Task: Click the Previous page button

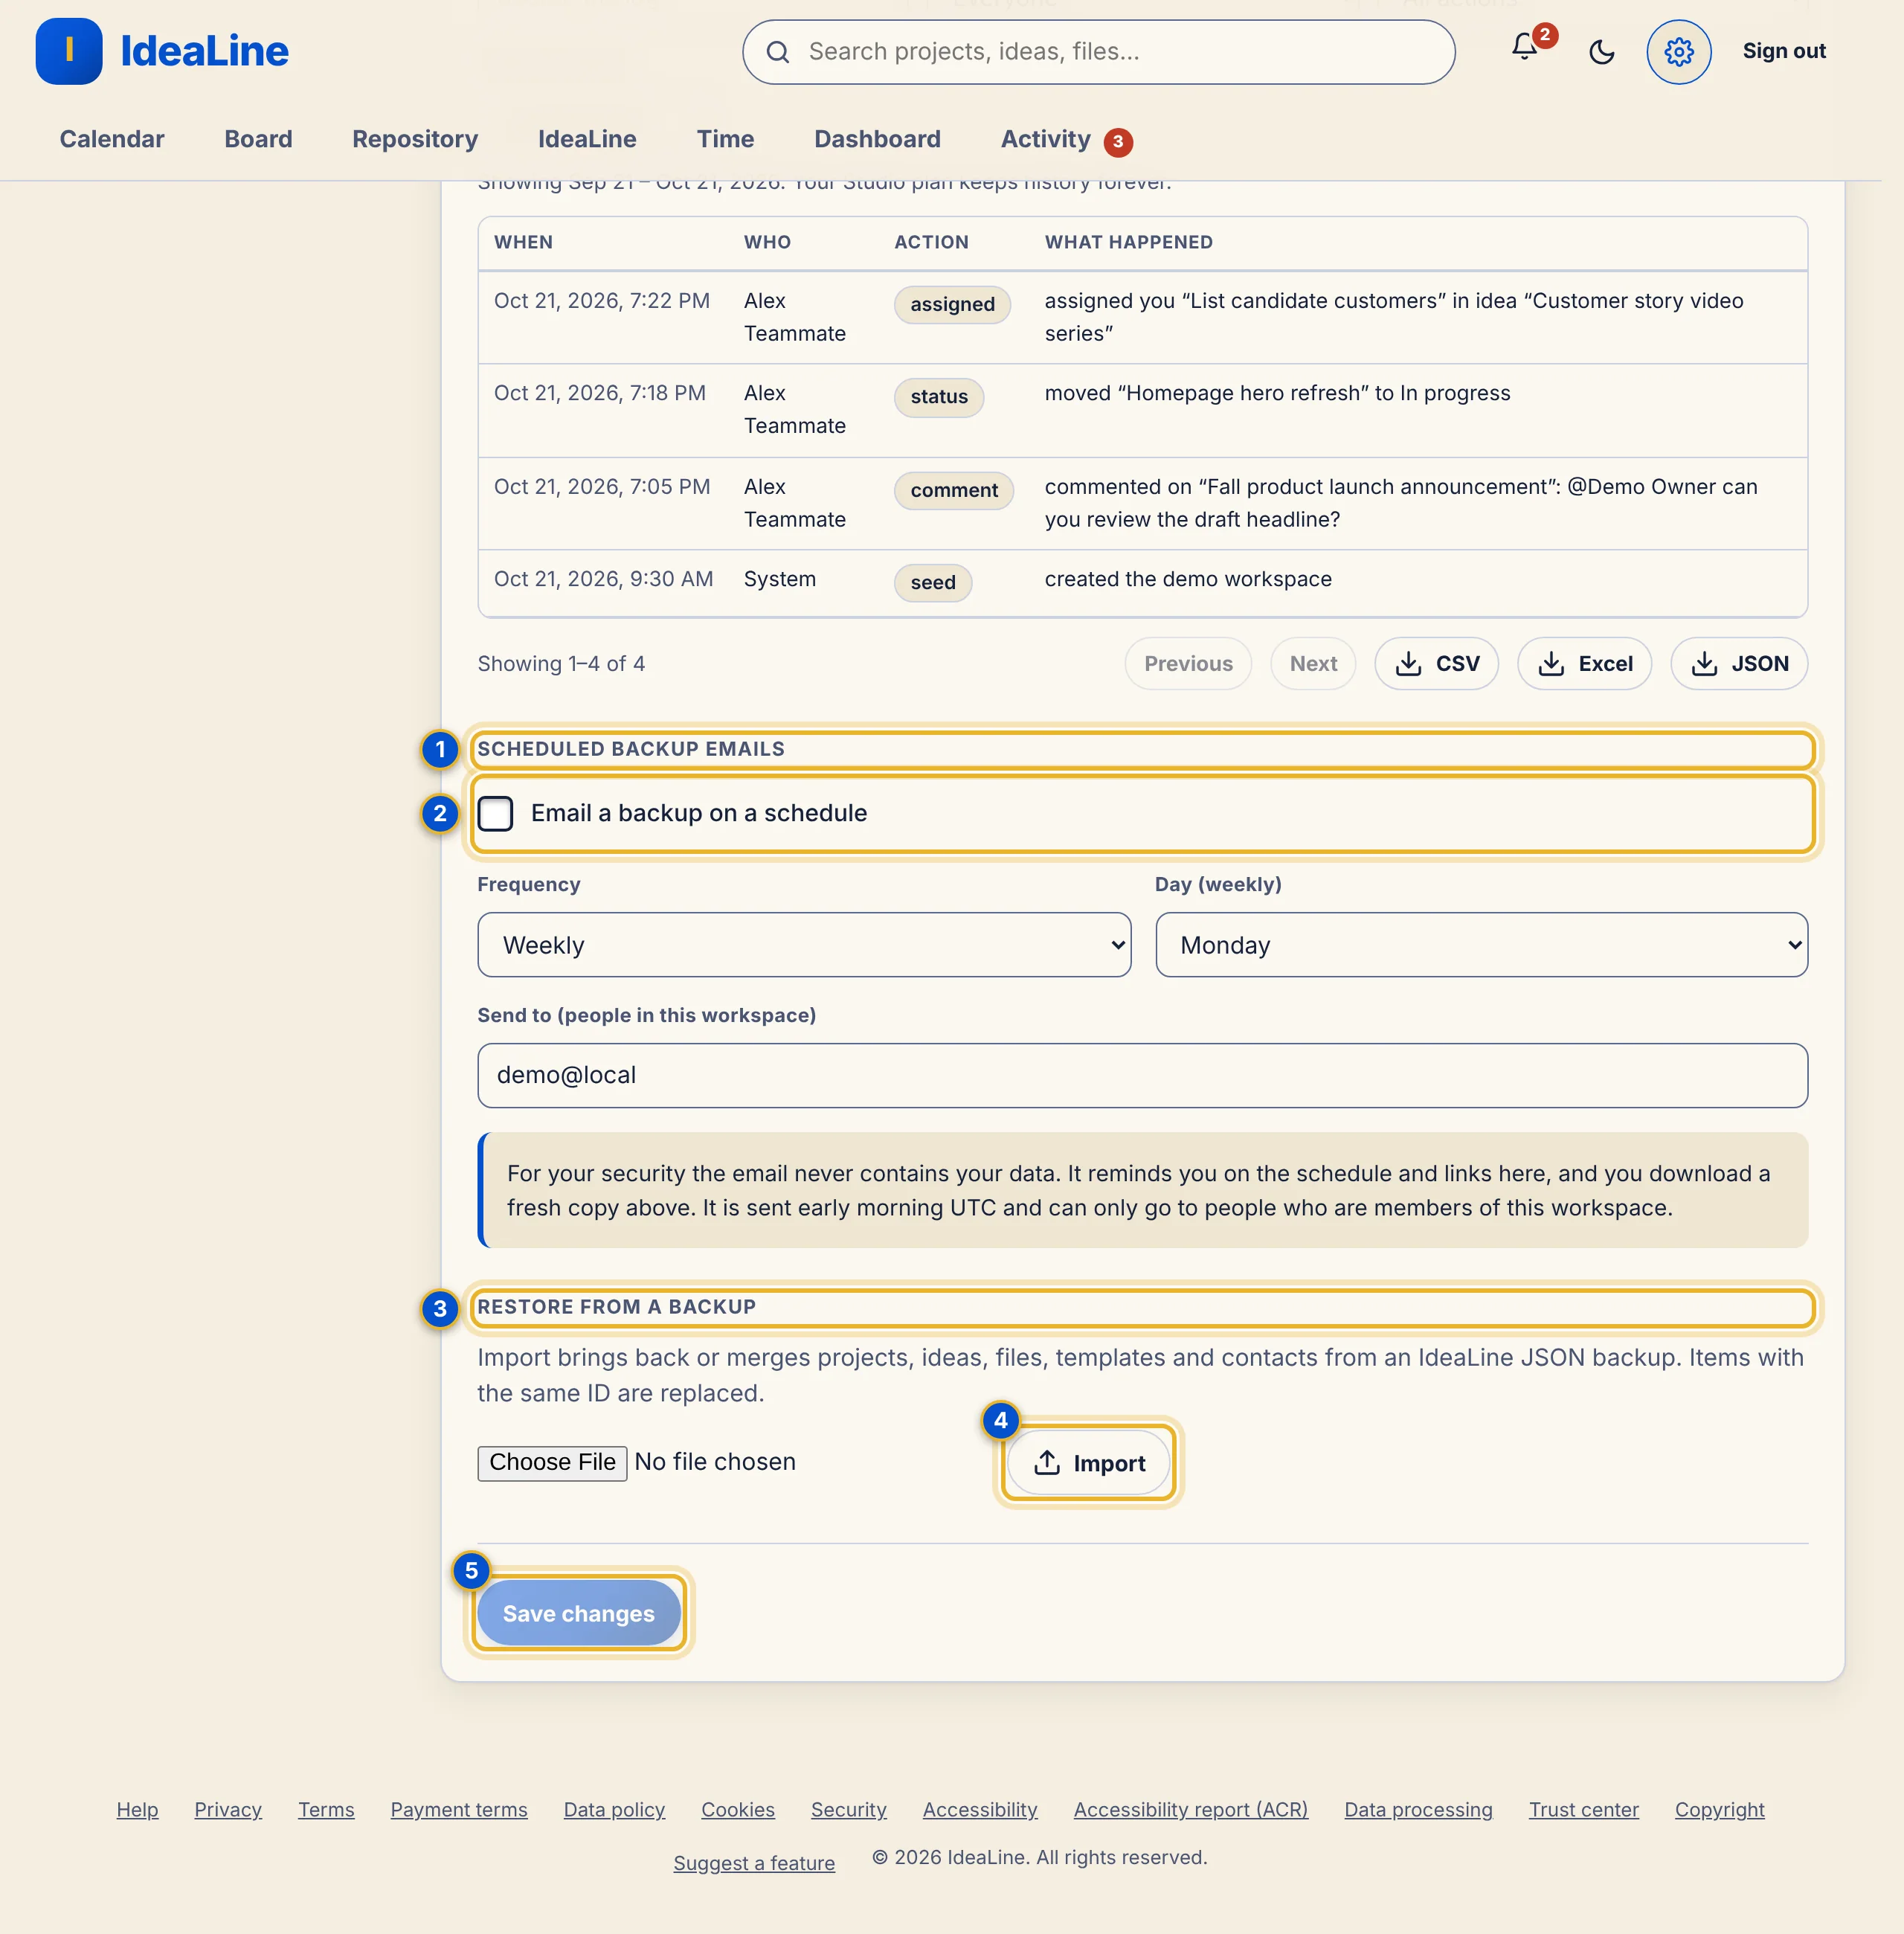Action: pos(1187,663)
